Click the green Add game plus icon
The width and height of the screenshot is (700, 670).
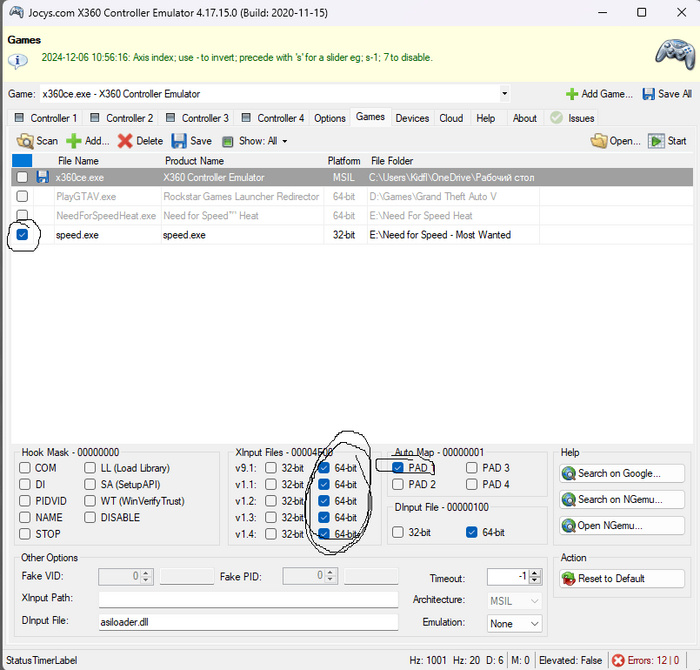[x=73, y=141]
